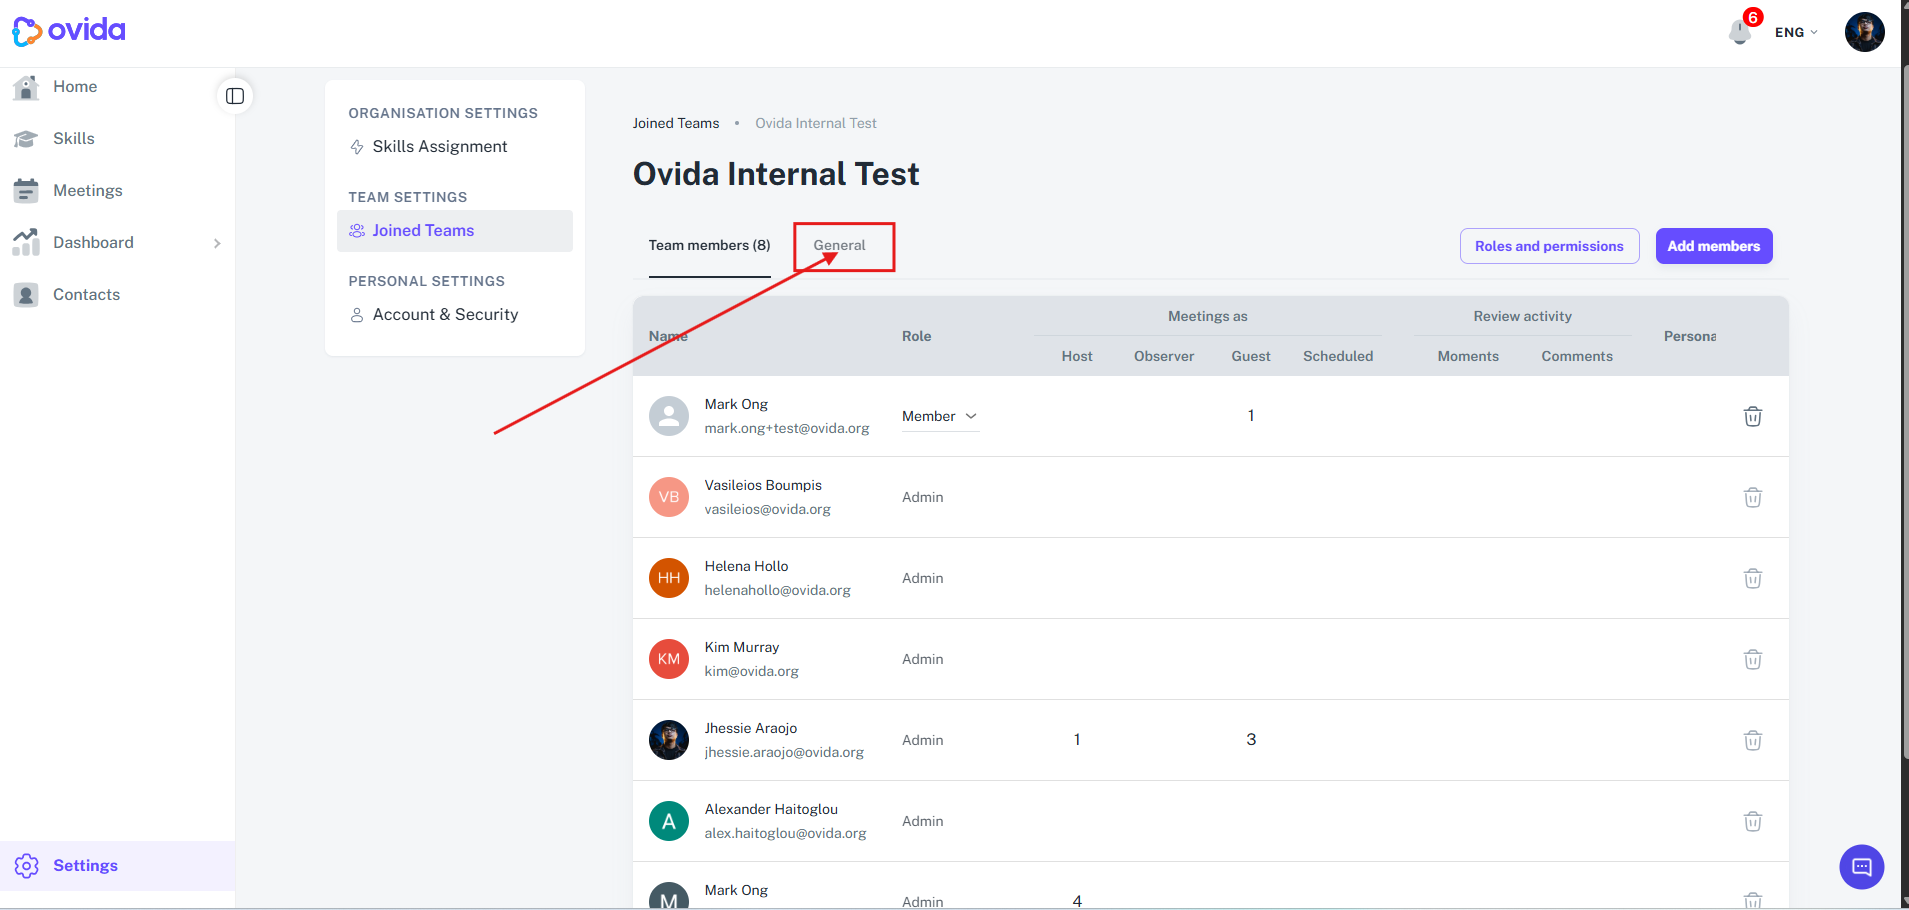The height and width of the screenshot is (910, 1909).
Task: Click the name Alexander Haitoglou
Action: 771,810
